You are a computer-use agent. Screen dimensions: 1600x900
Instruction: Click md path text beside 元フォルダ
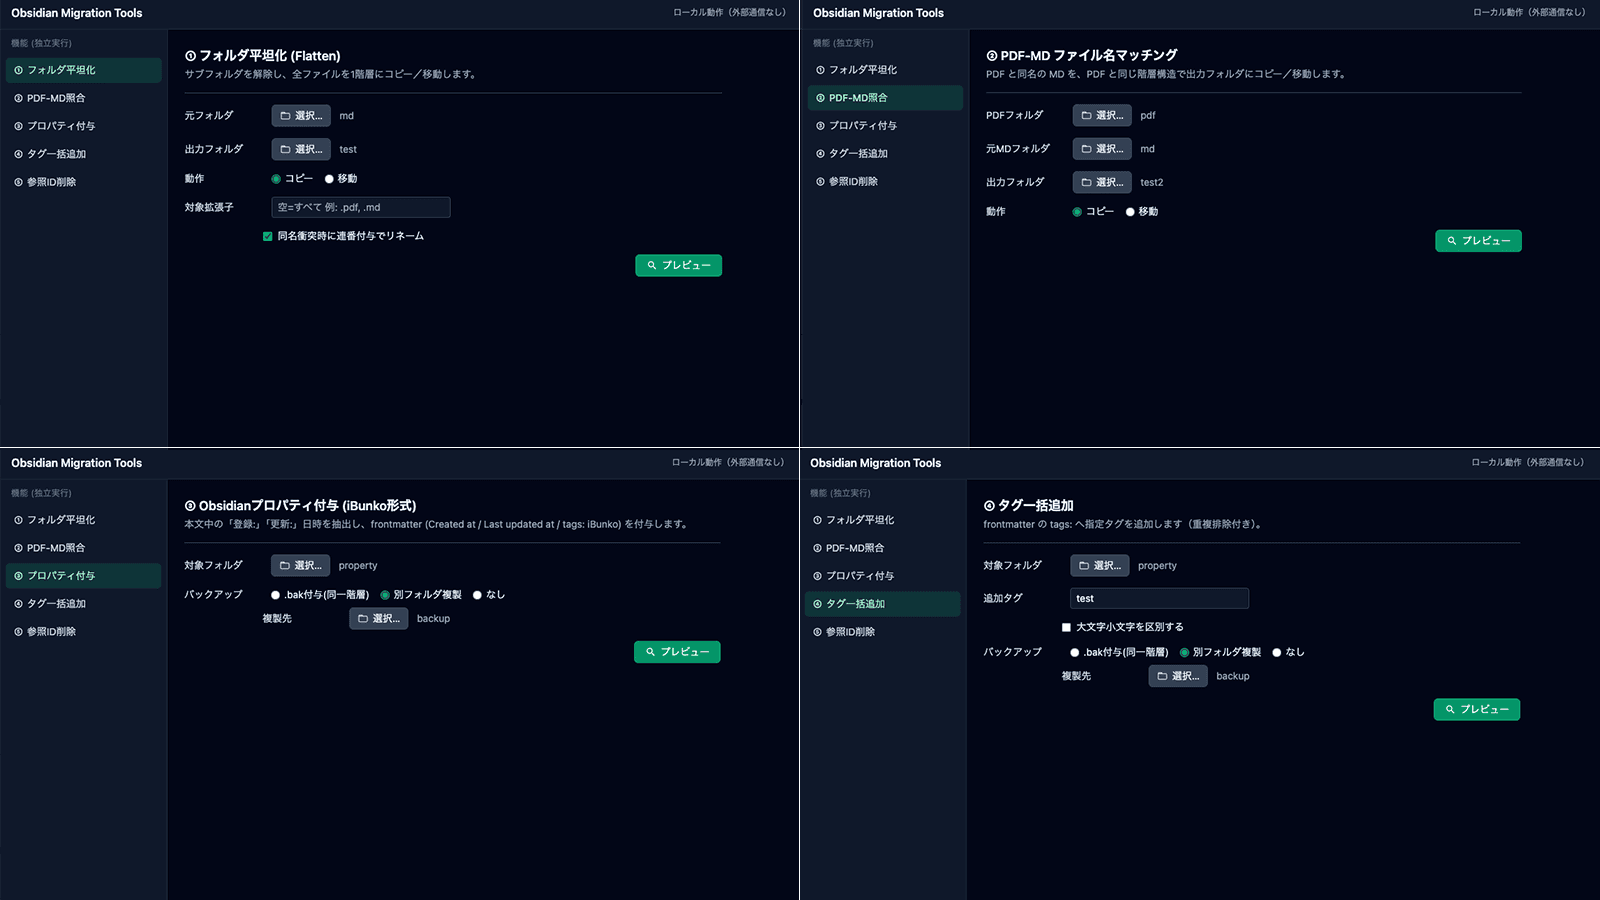click(347, 116)
